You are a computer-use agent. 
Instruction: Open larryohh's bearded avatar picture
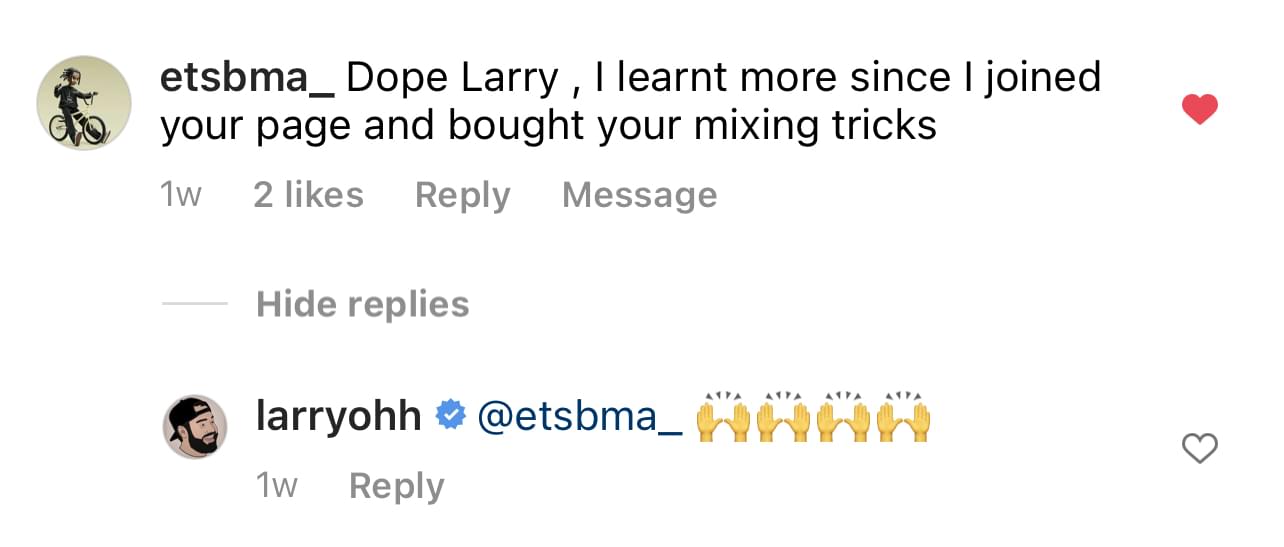[195, 427]
